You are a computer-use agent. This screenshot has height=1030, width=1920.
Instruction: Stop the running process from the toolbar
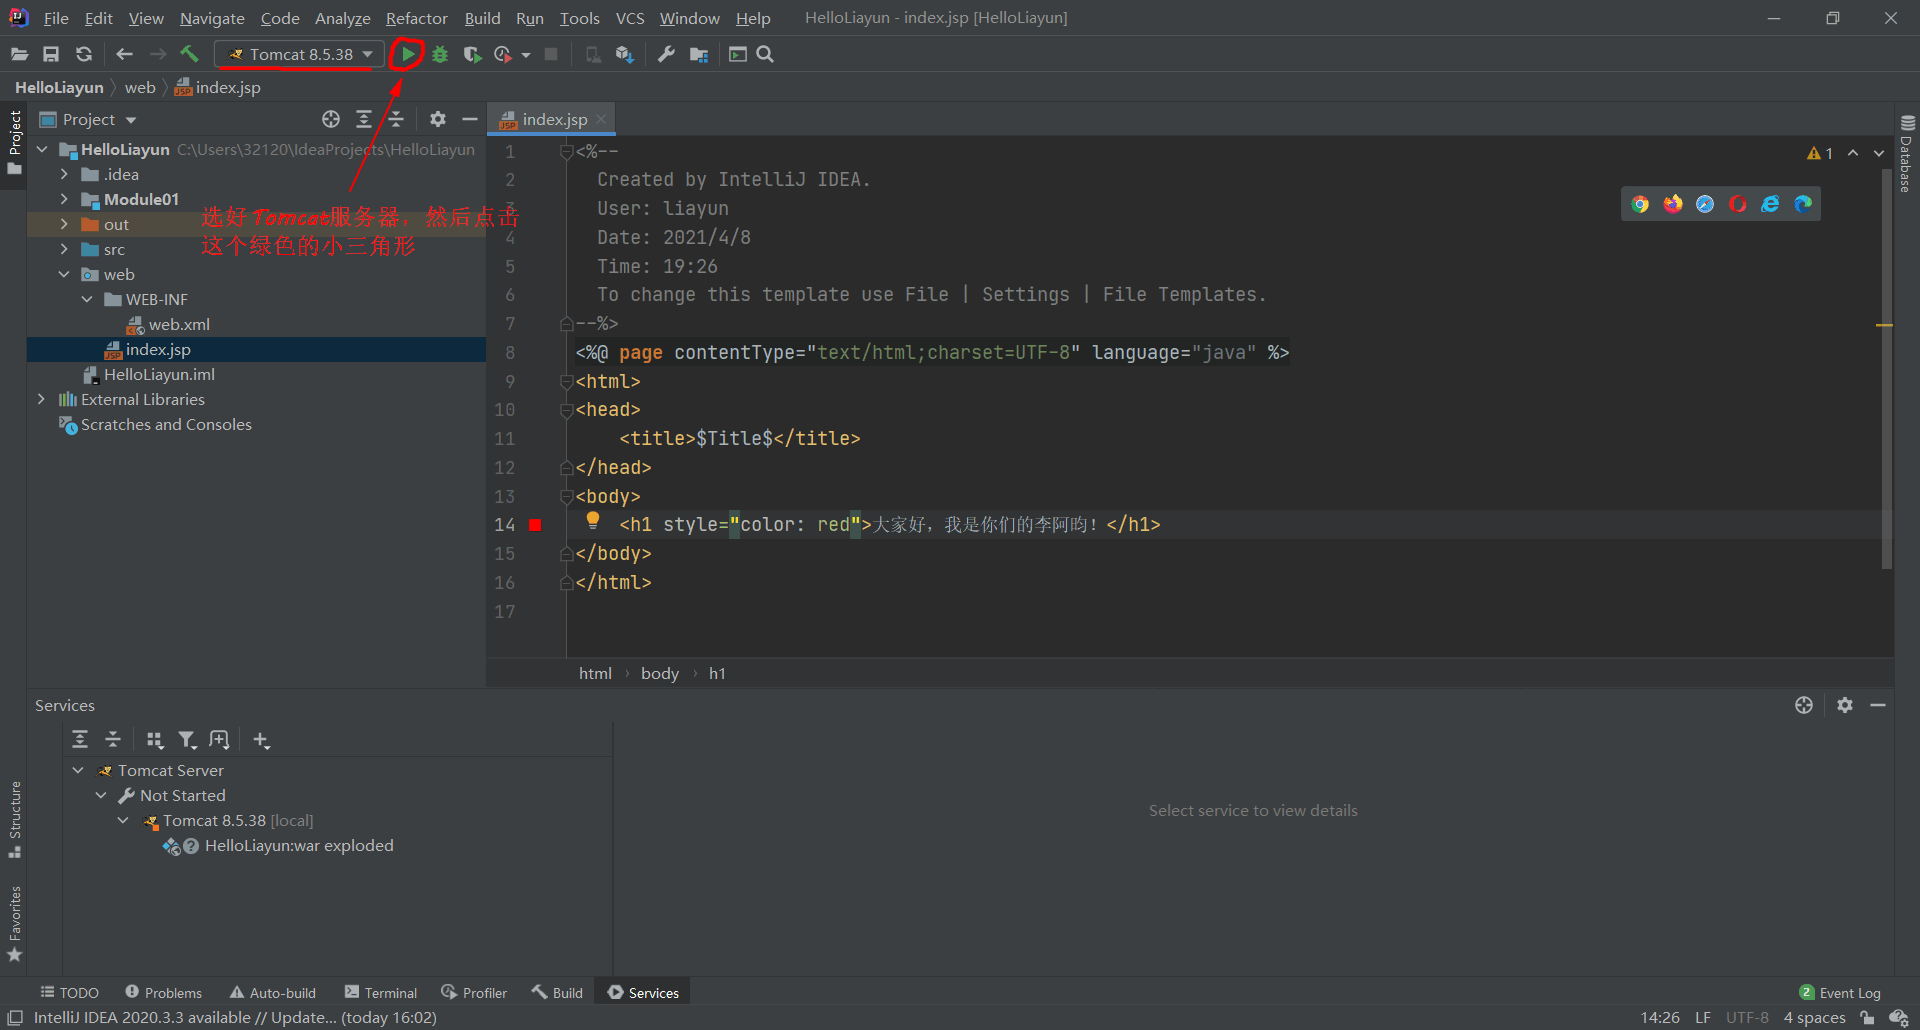coord(551,54)
